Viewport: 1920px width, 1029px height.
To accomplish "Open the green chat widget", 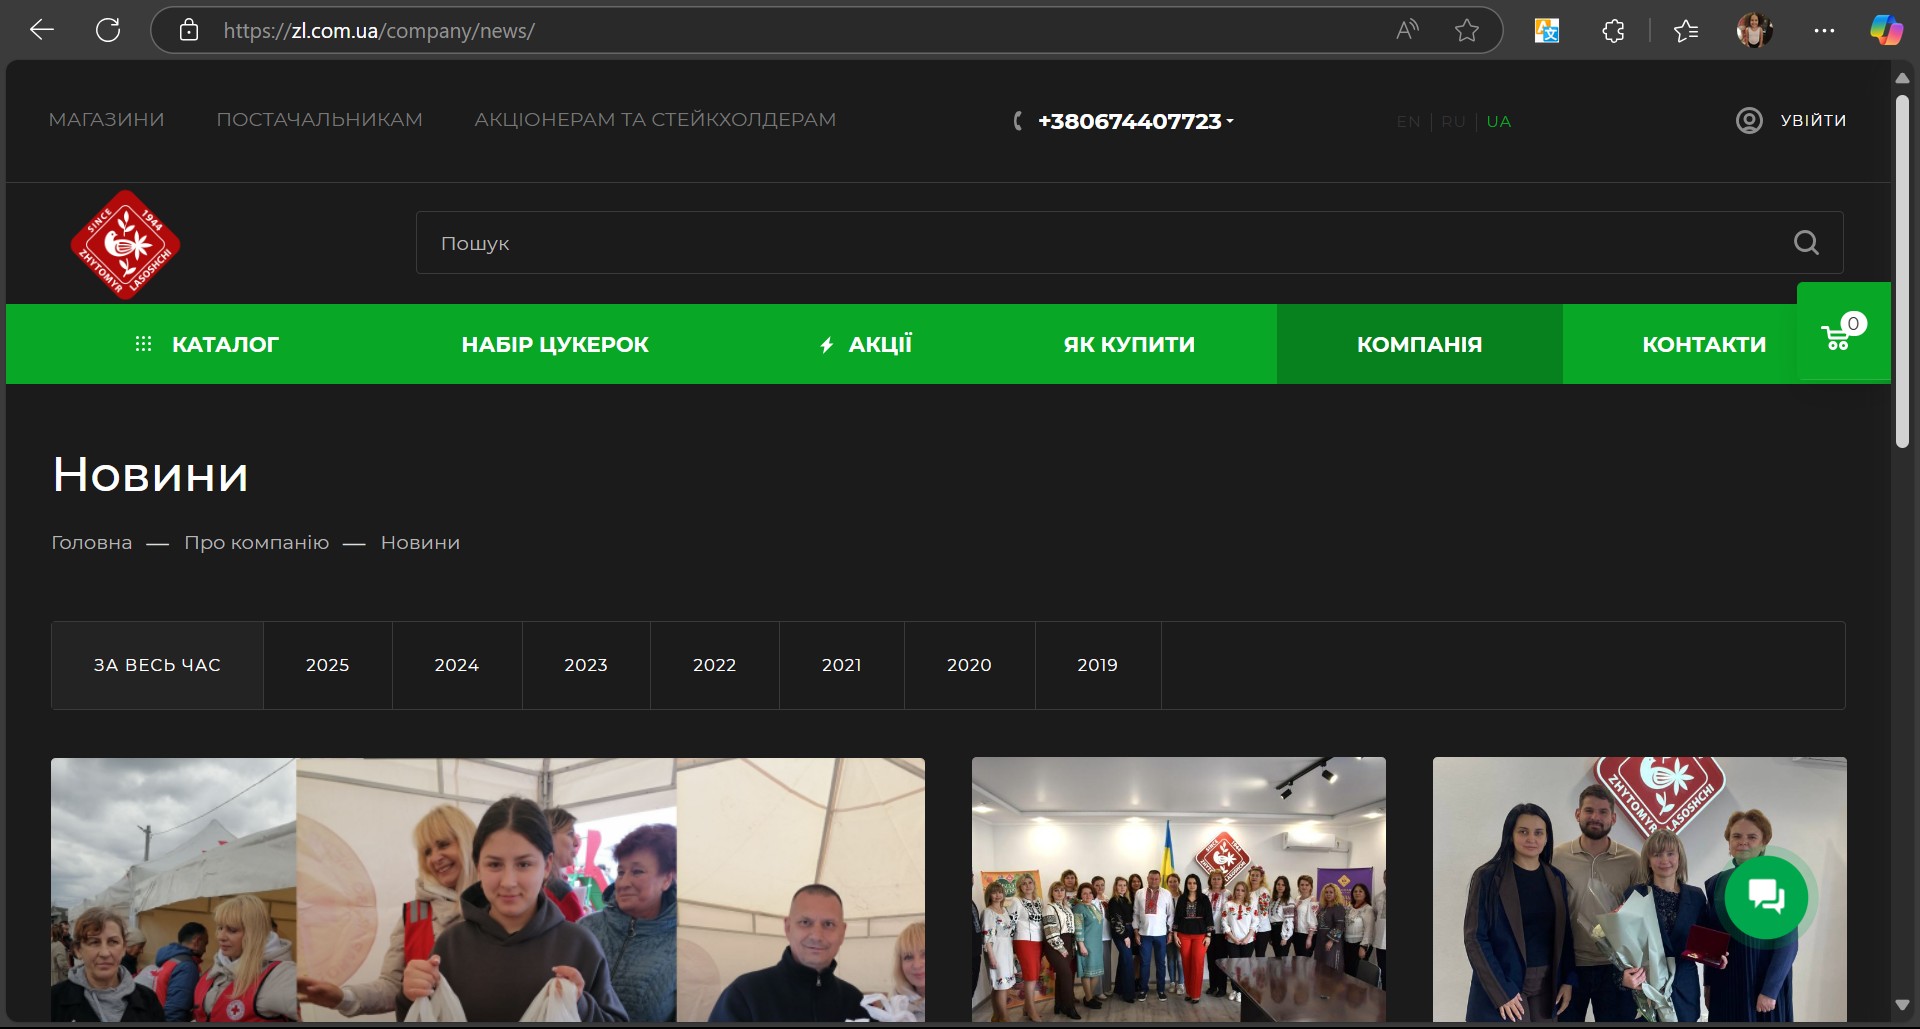I will [1766, 897].
